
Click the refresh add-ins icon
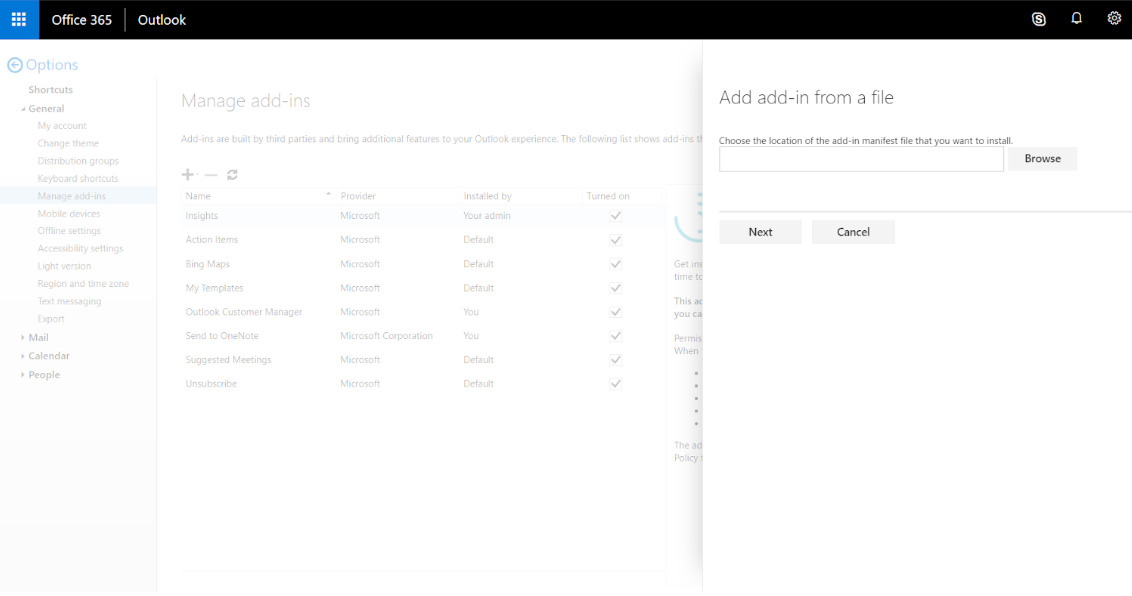[232, 175]
